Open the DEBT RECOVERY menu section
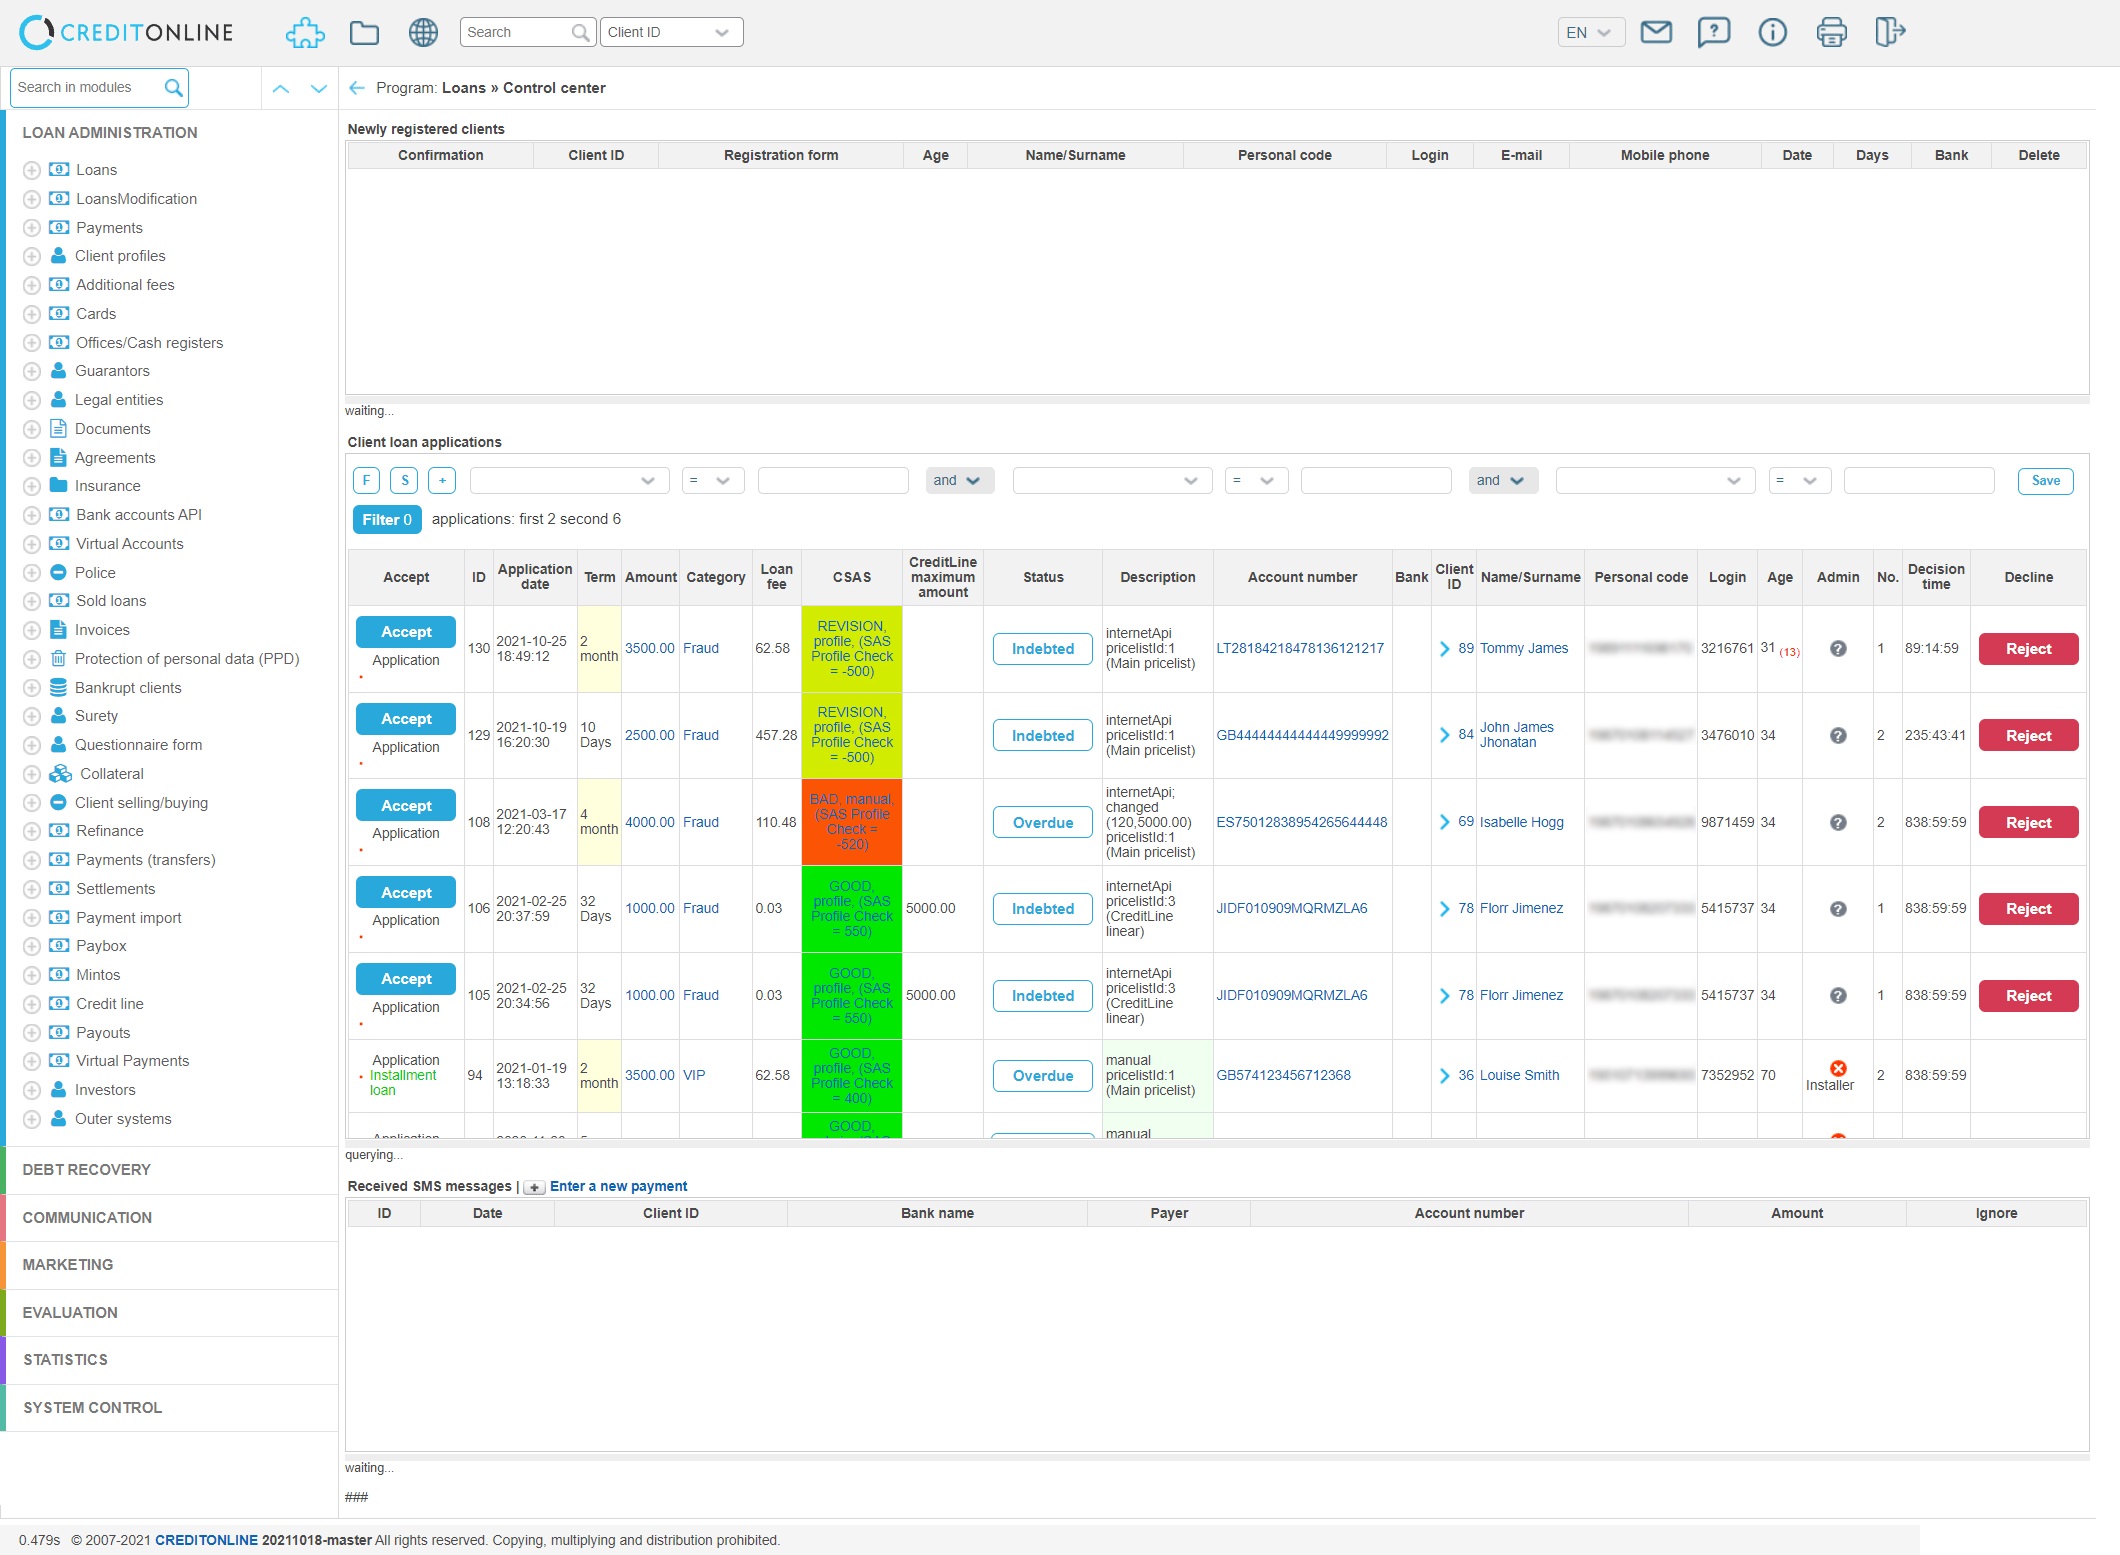The width and height of the screenshot is (2120, 1555). pyautogui.click(x=87, y=1169)
